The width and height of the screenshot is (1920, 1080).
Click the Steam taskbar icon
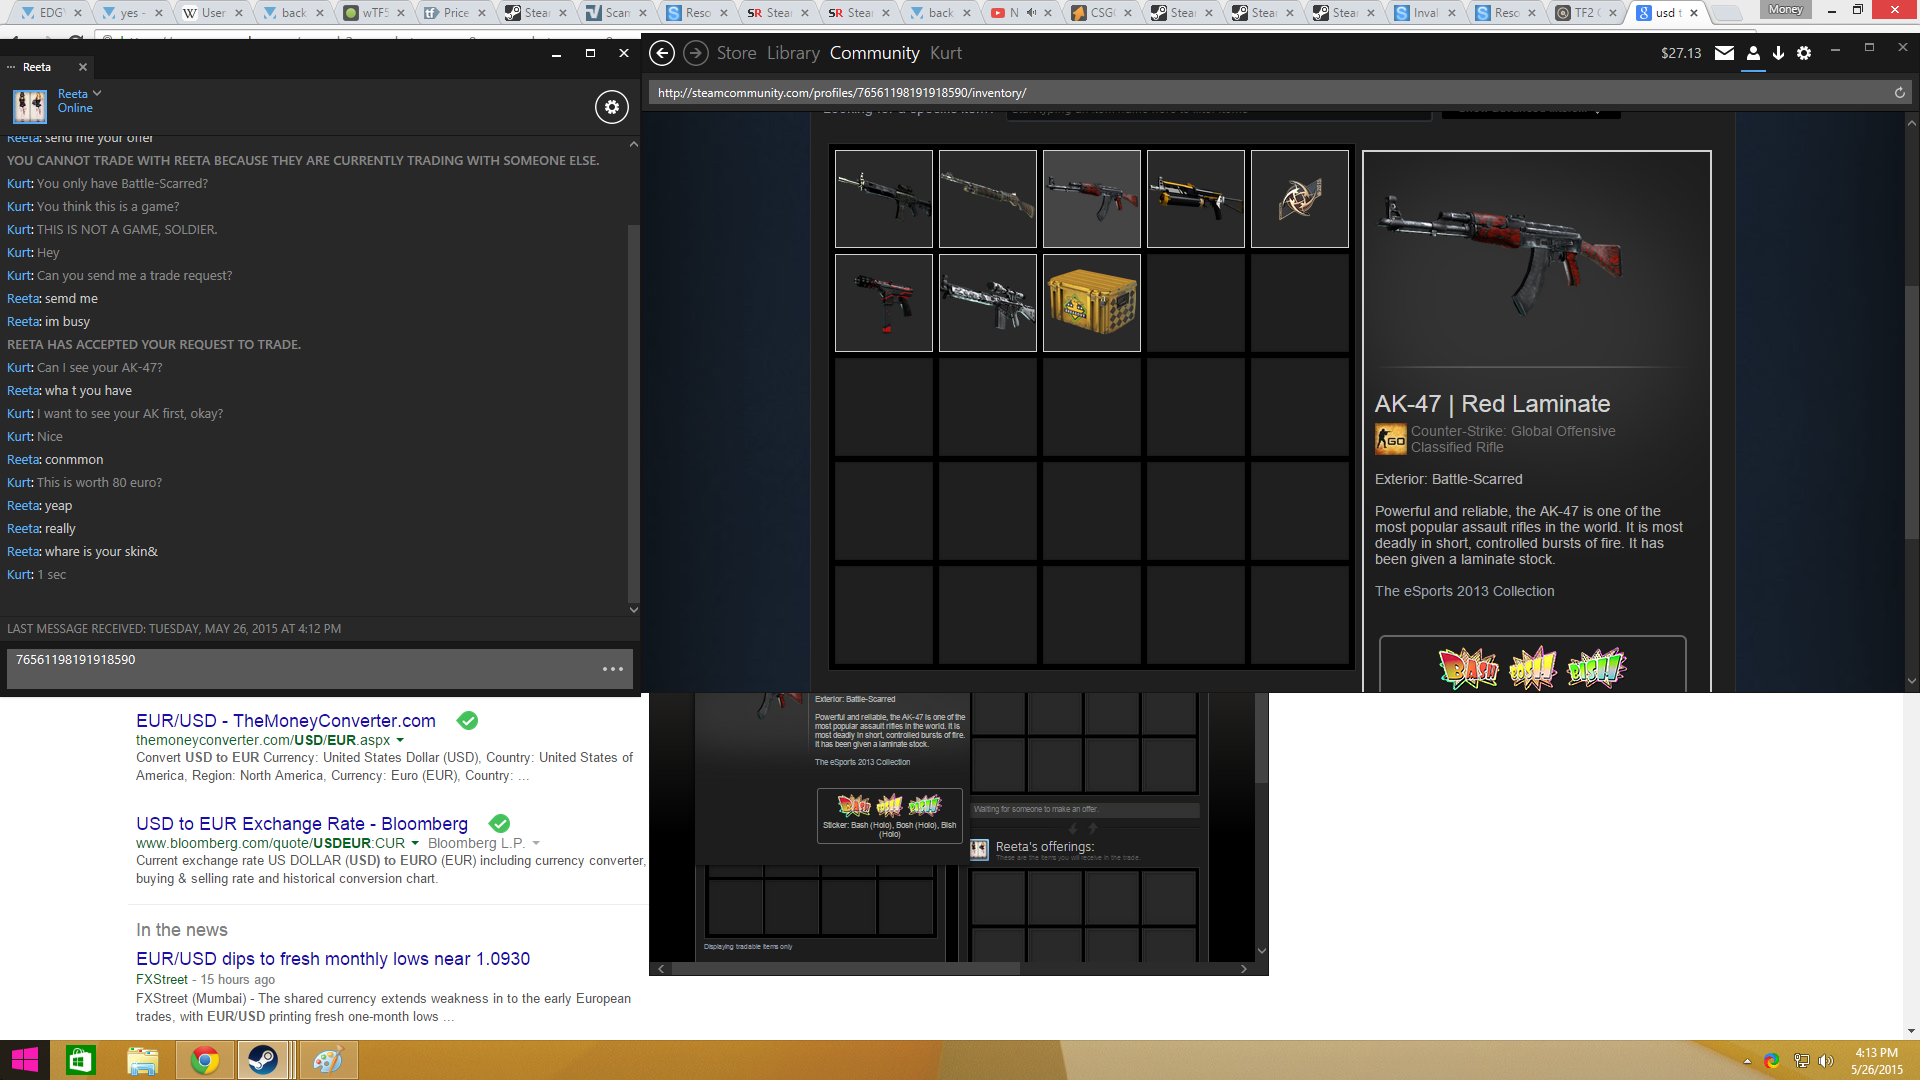264,1060
